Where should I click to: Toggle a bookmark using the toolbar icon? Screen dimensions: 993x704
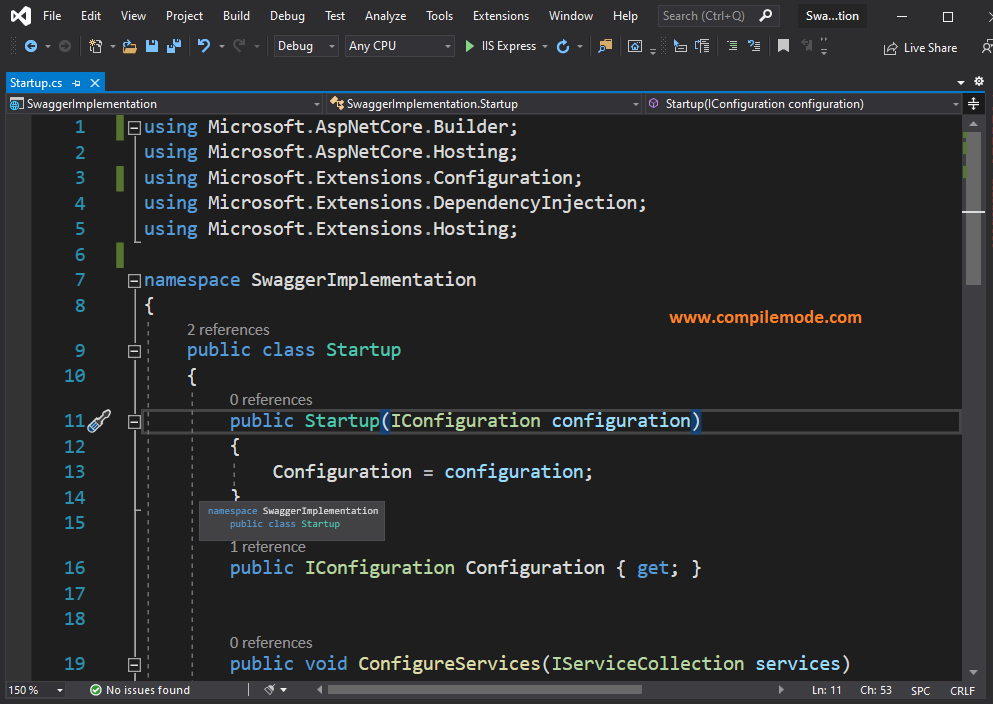pos(783,46)
